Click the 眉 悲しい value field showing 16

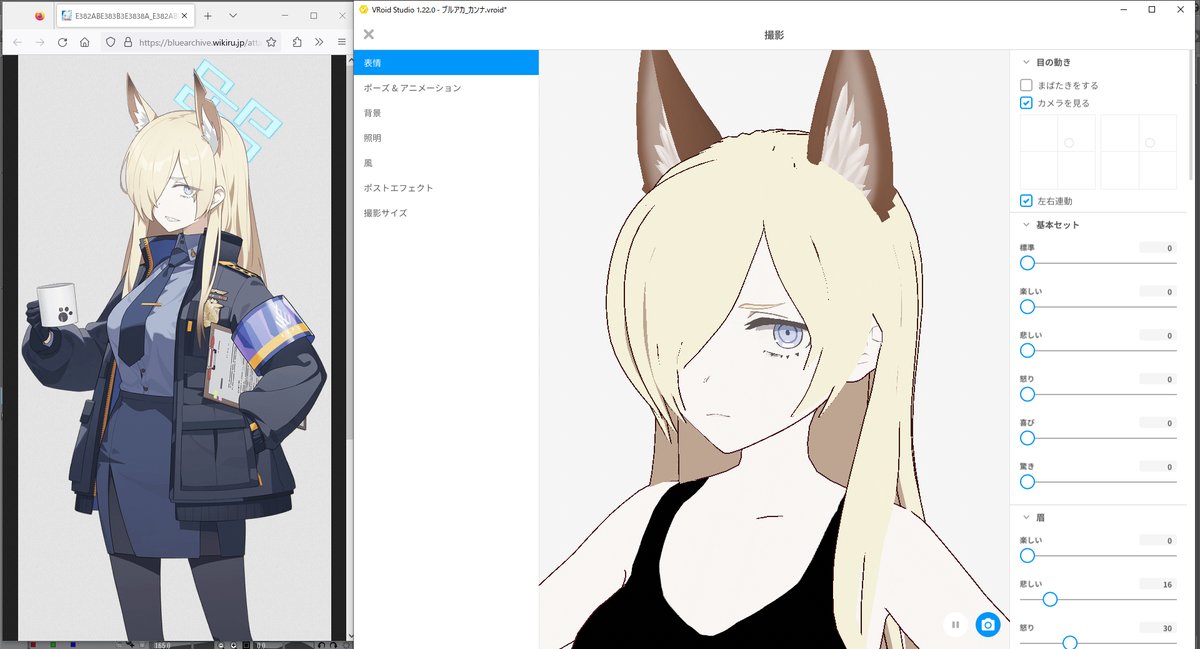(1158, 584)
